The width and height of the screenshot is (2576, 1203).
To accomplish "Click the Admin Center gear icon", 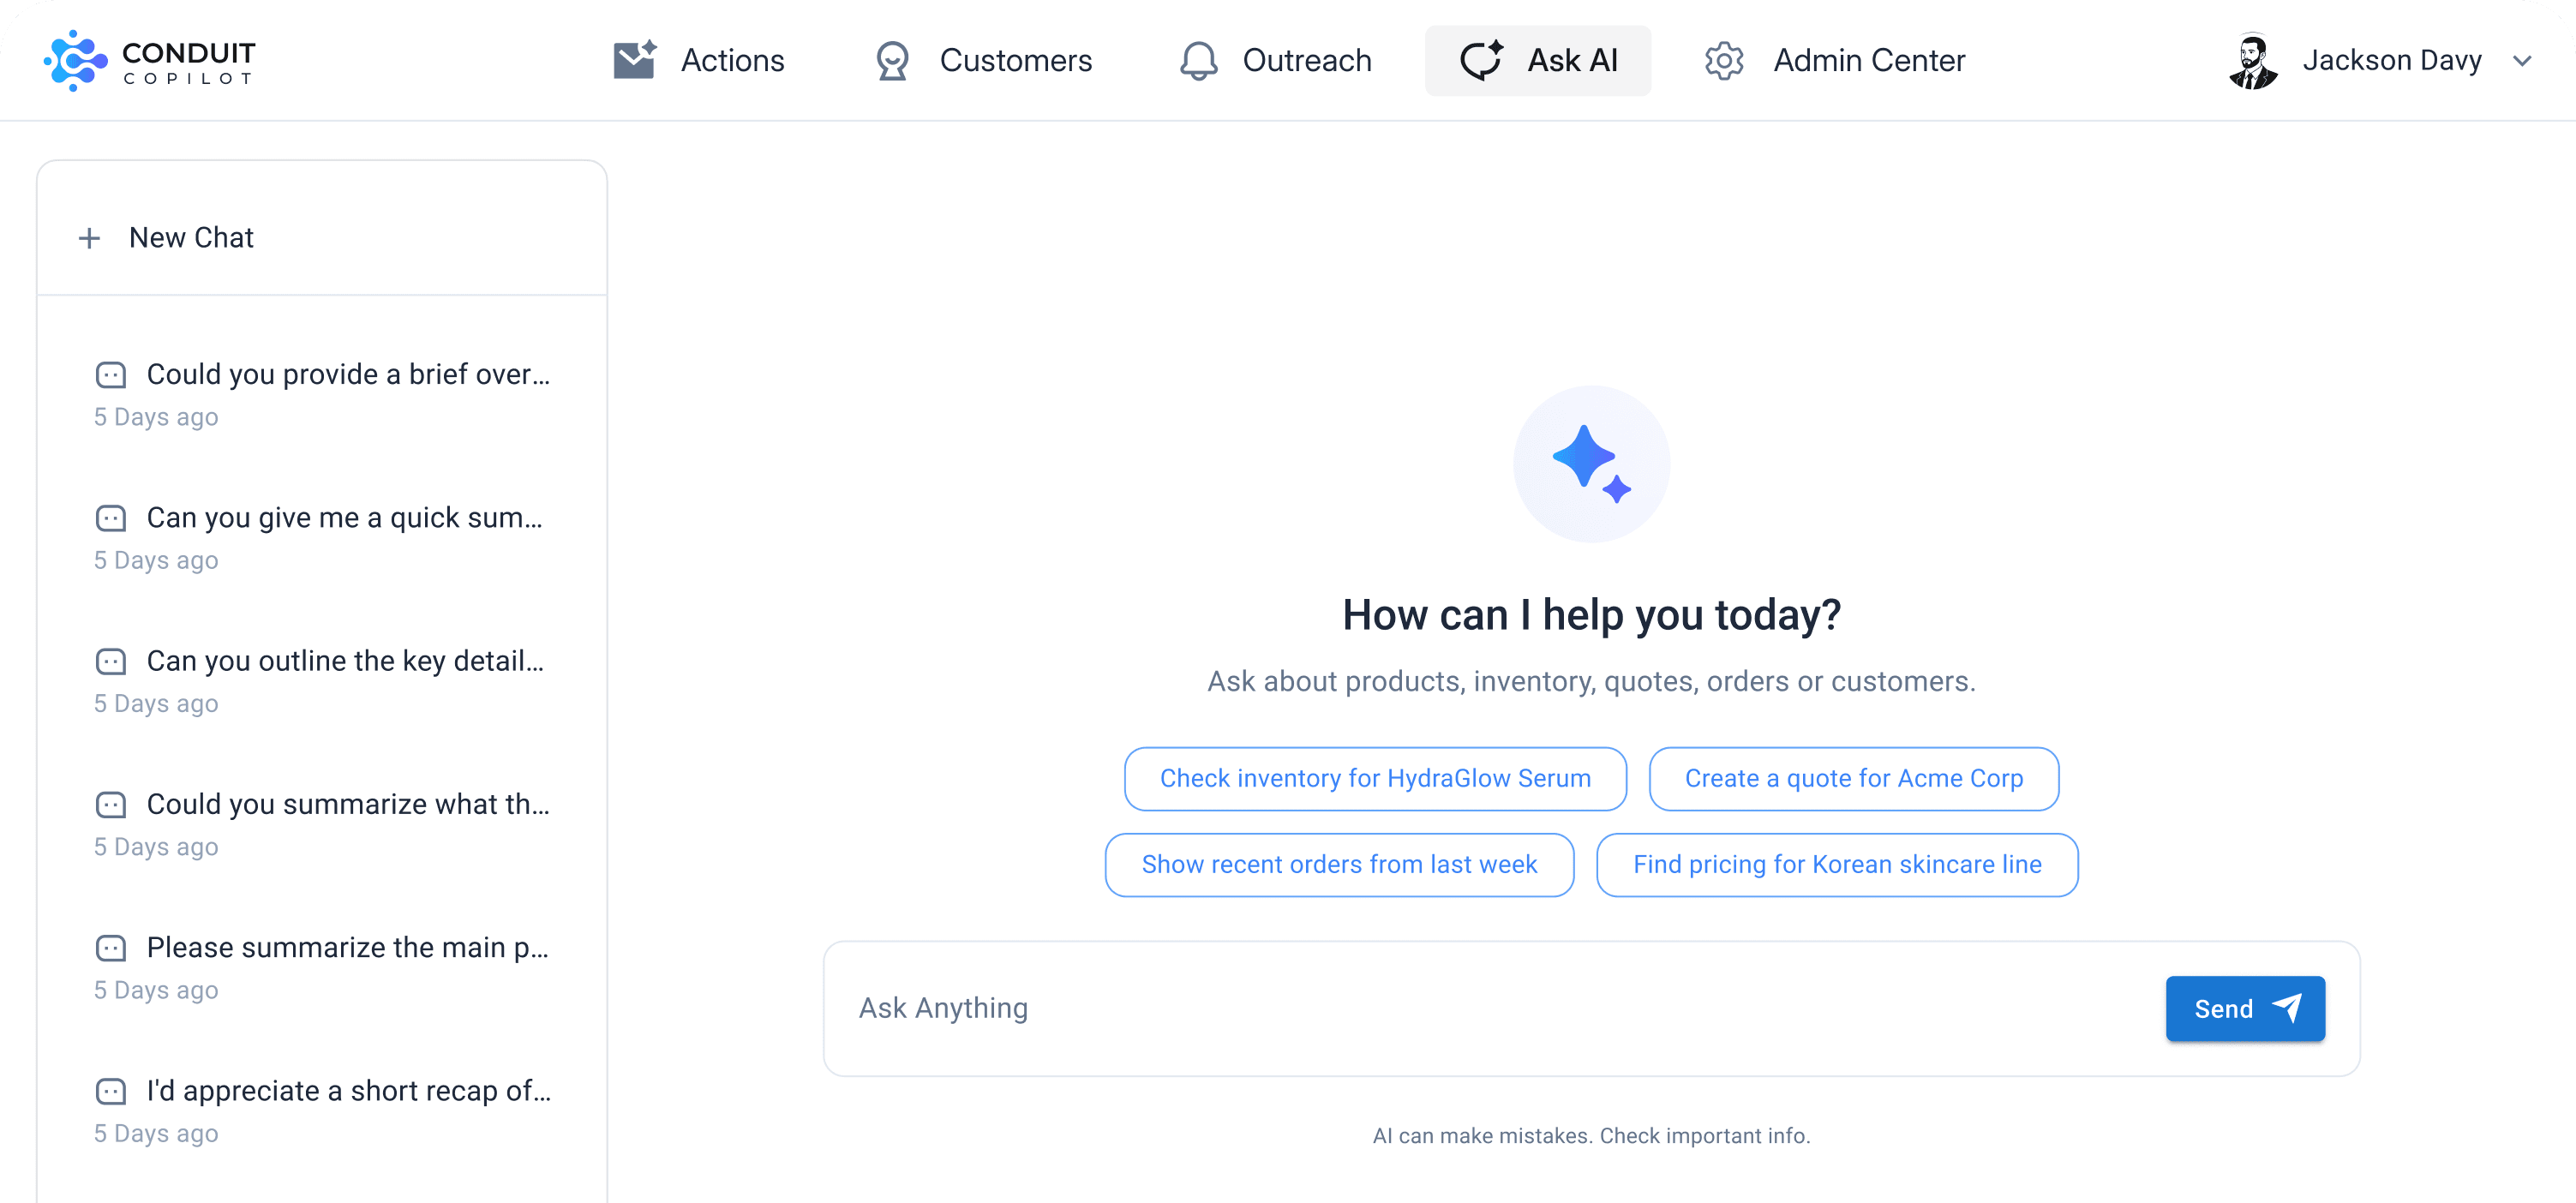I will [x=1723, y=61].
